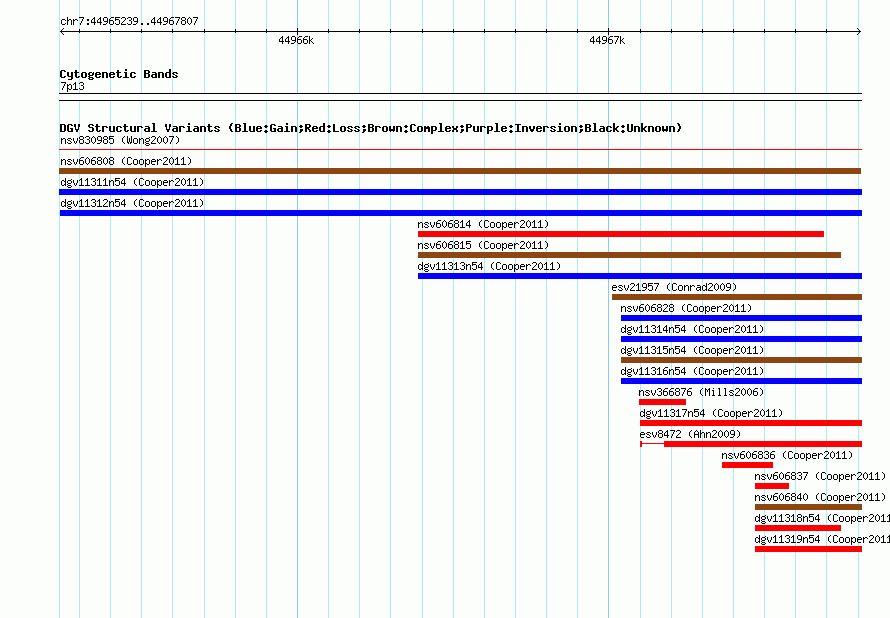Click the brown dgv11315n54 complex bar
The height and width of the screenshot is (618, 890).
741,360
